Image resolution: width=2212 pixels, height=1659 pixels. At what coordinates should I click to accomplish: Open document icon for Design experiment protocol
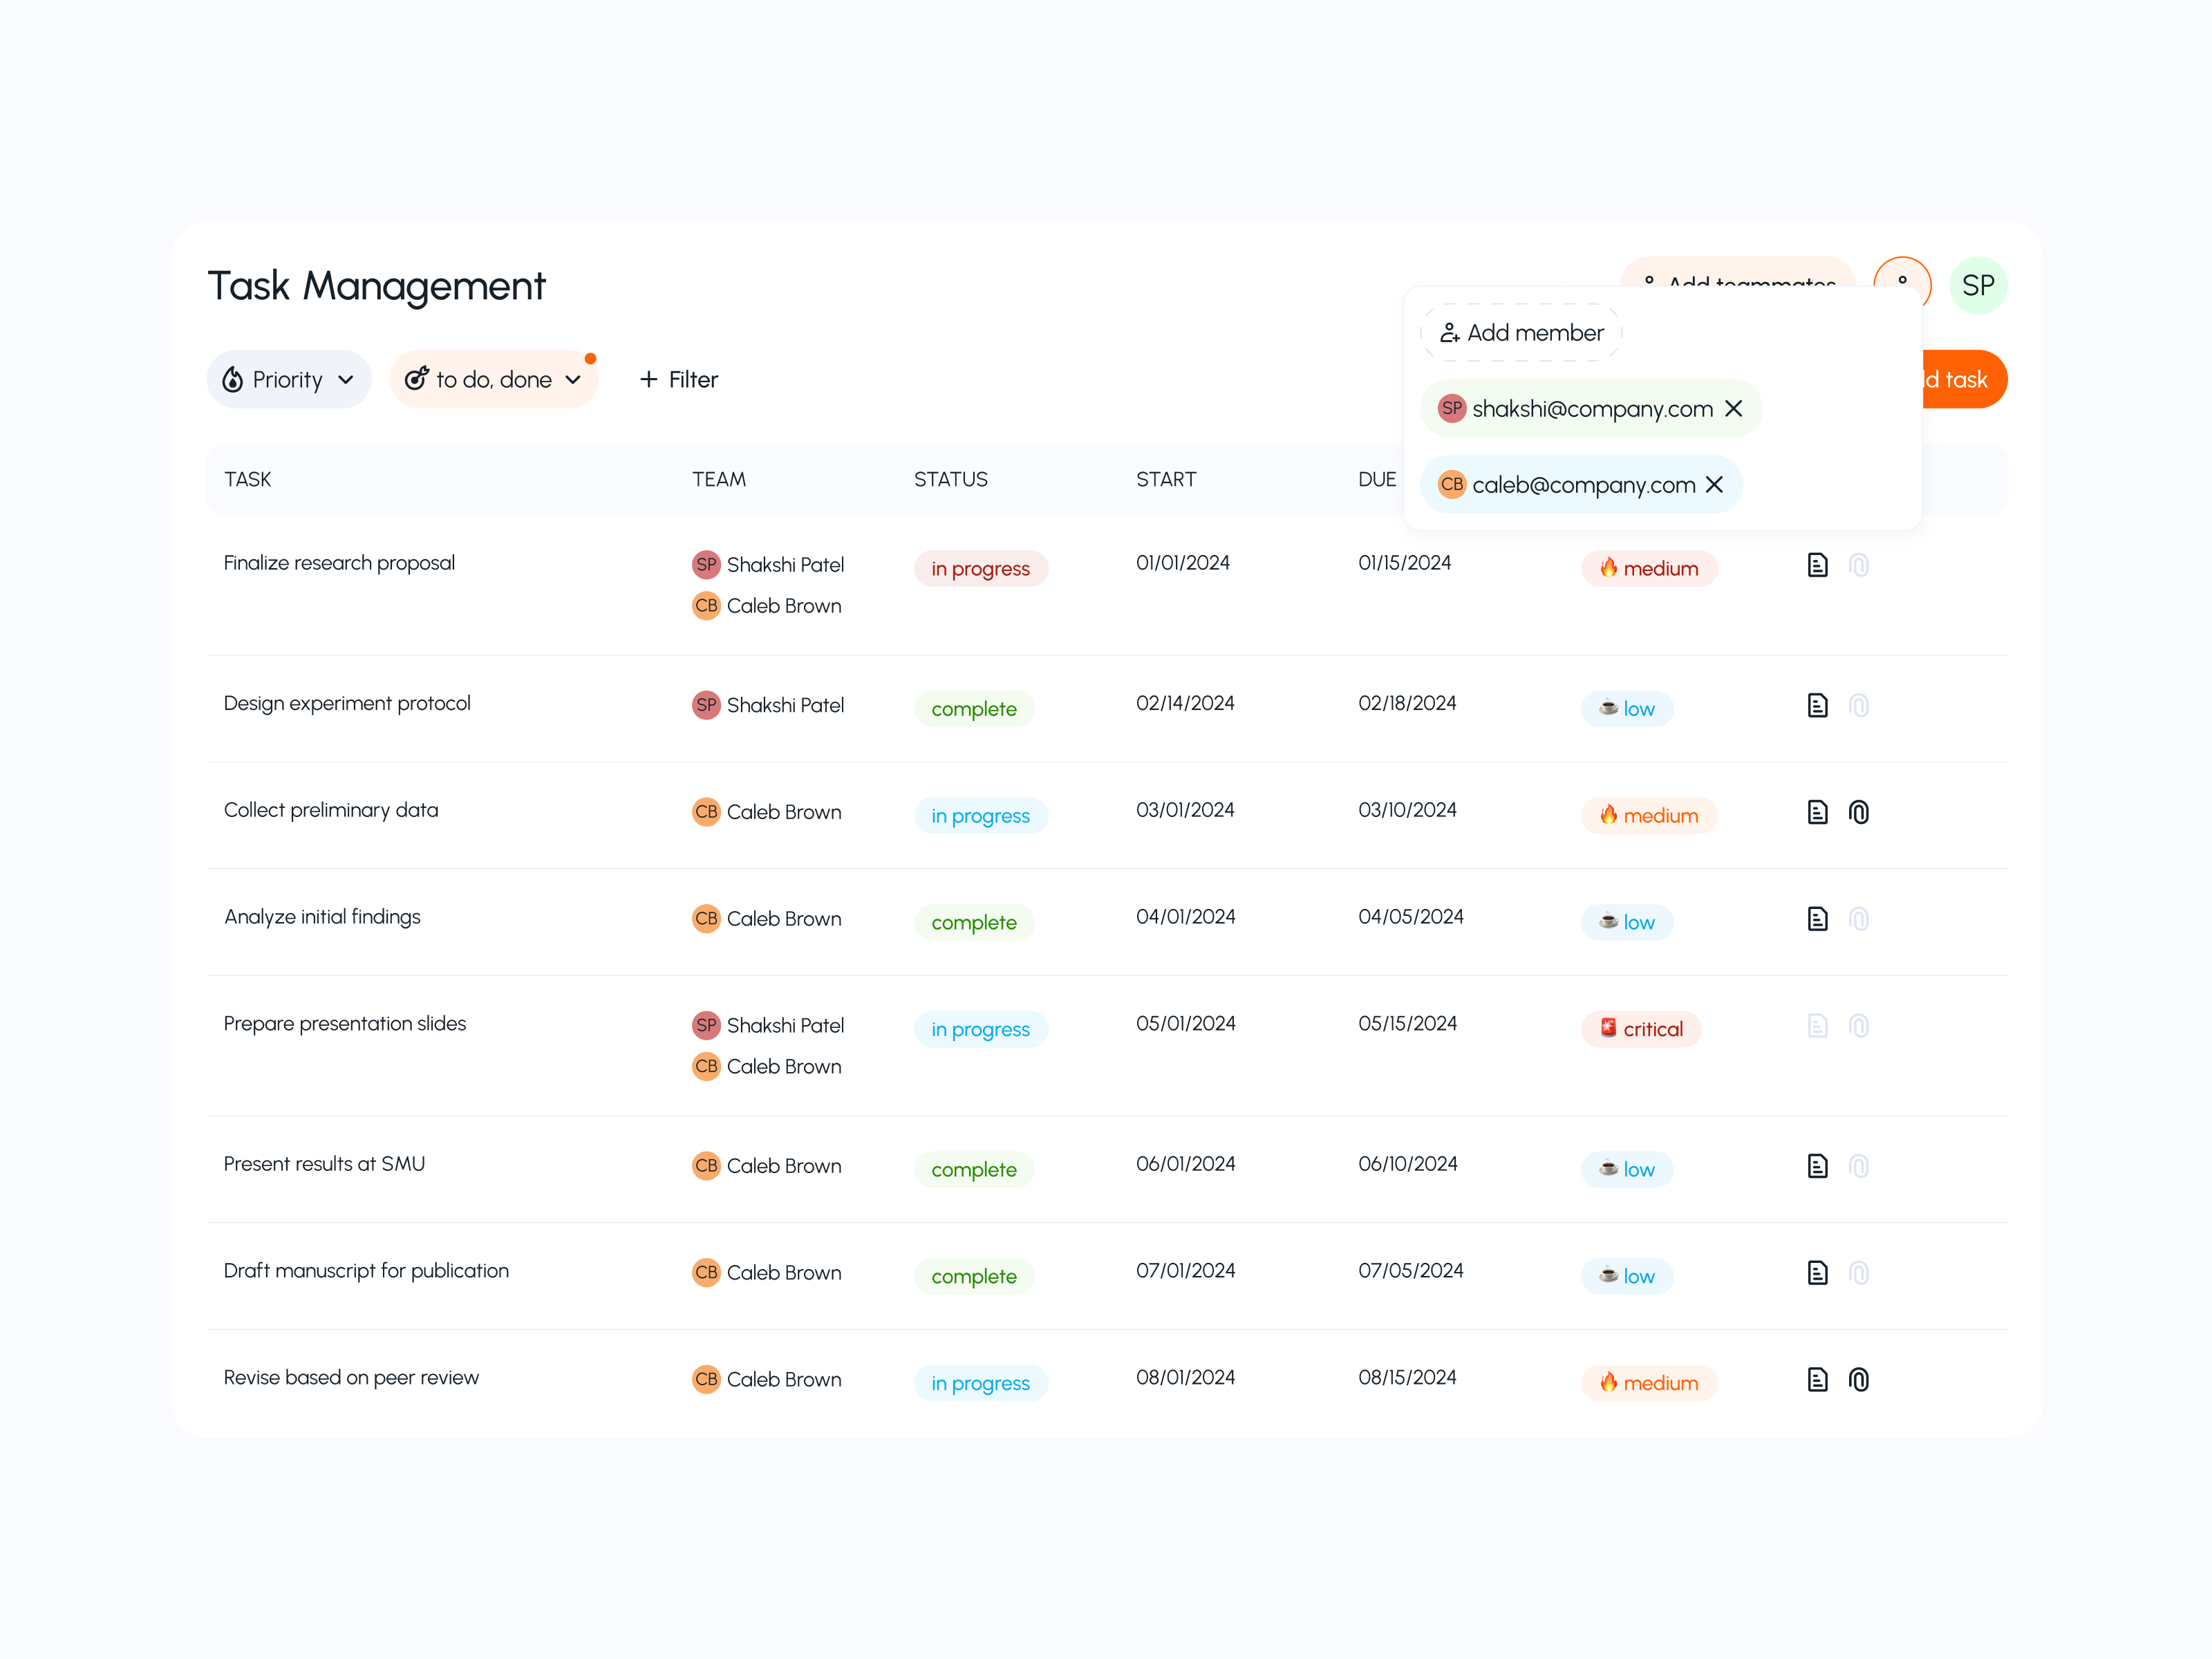click(x=1817, y=705)
